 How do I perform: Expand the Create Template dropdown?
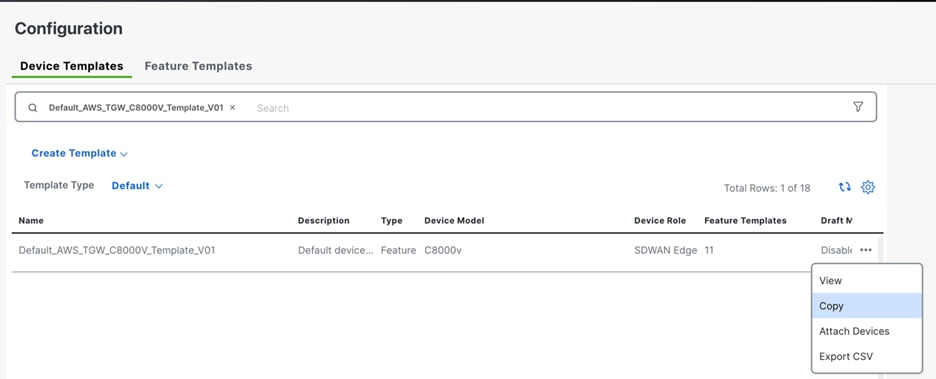point(79,153)
